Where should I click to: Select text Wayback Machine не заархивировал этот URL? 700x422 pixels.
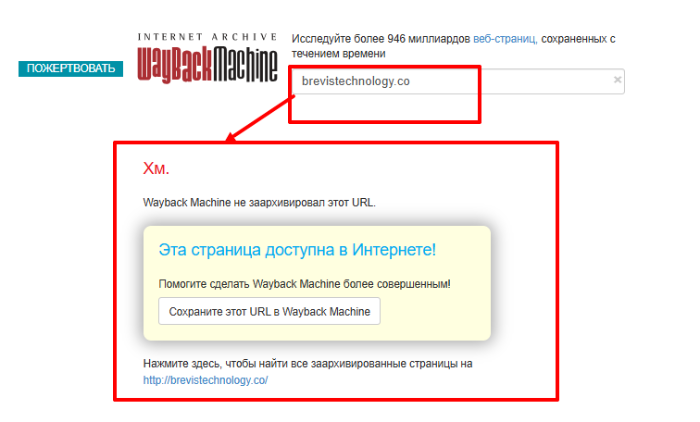click(259, 203)
